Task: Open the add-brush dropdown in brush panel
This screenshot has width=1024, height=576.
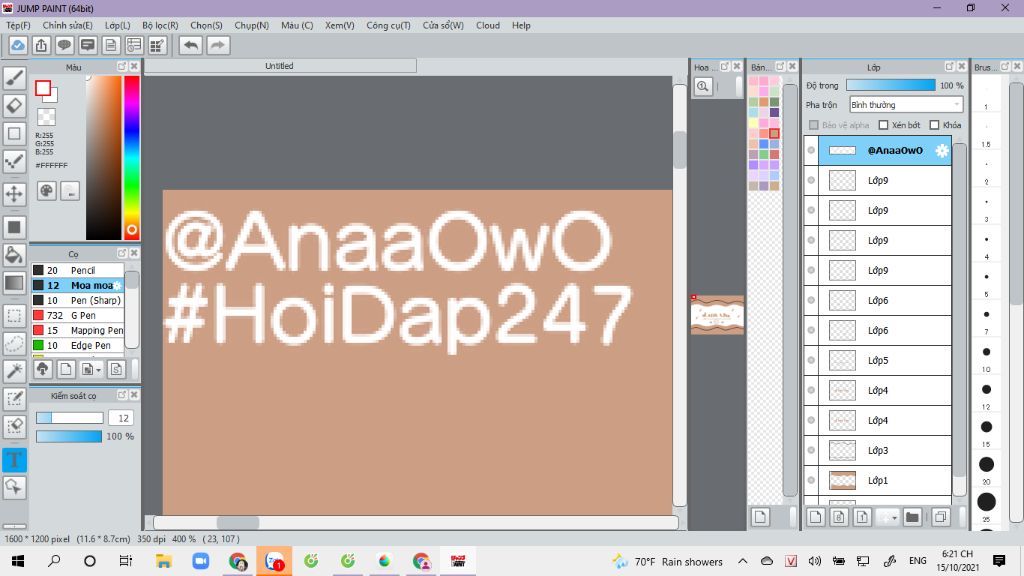Action: point(90,369)
